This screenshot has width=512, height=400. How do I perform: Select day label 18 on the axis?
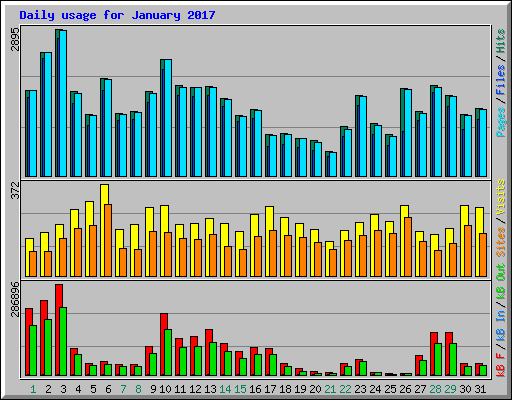[x=285, y=389]
